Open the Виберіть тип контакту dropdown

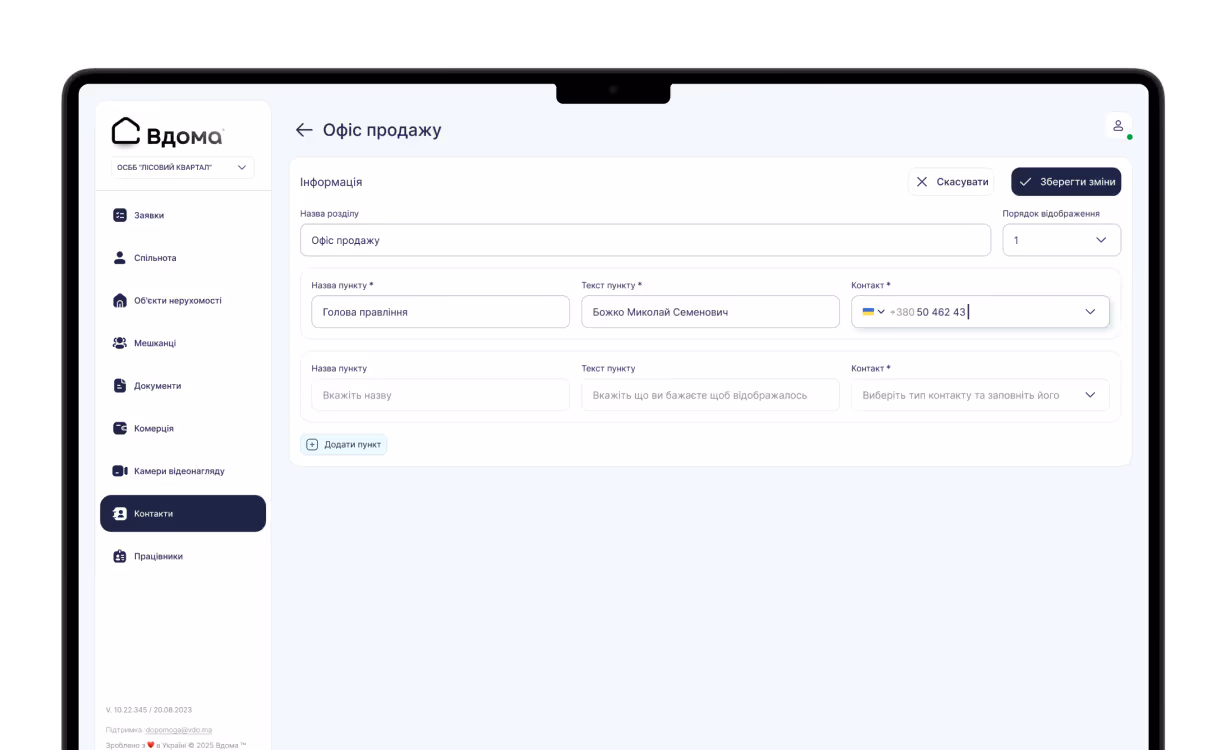pos(980,395)
